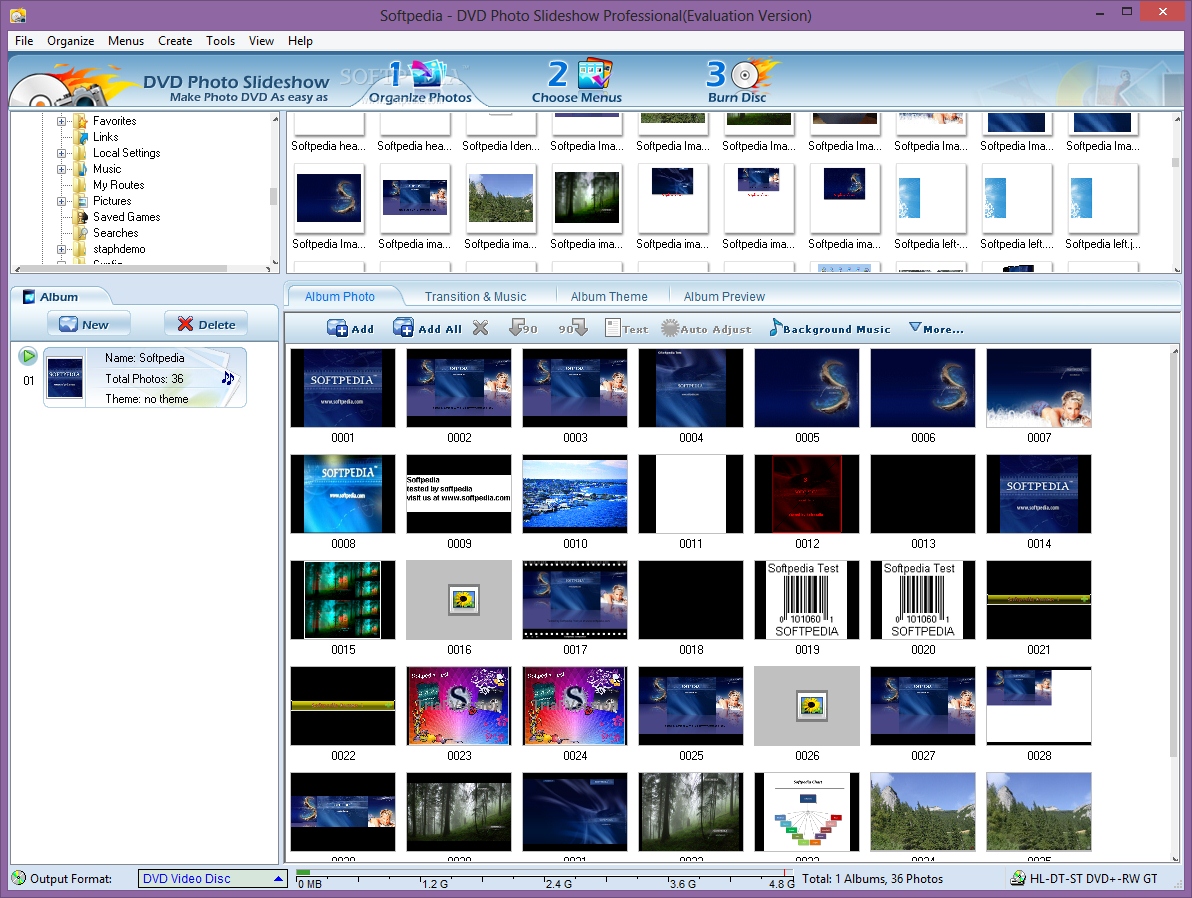This screenshot has height=898, width=1192.
Task: Click the Auto Adjust gear icon
Action: (670, 328)
